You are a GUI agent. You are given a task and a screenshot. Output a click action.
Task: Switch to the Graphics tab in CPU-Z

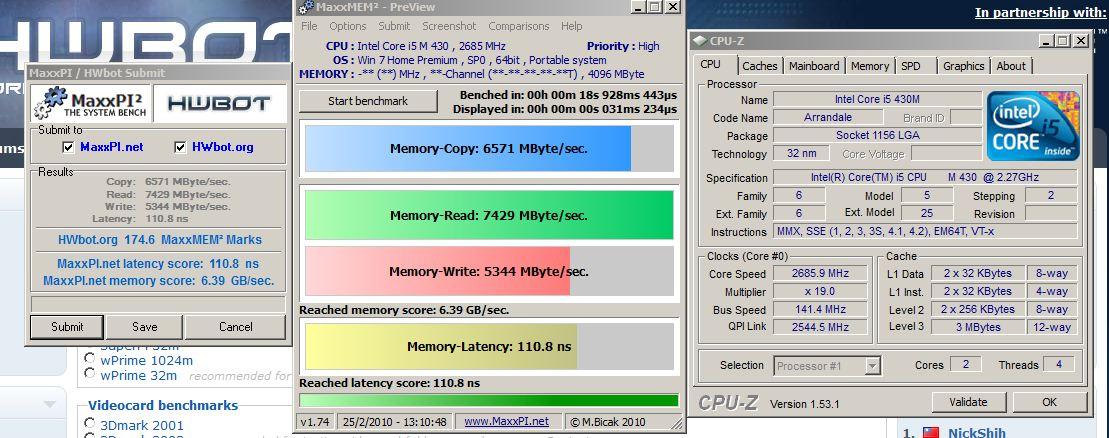pyautogui.click(x=963, y=66)
